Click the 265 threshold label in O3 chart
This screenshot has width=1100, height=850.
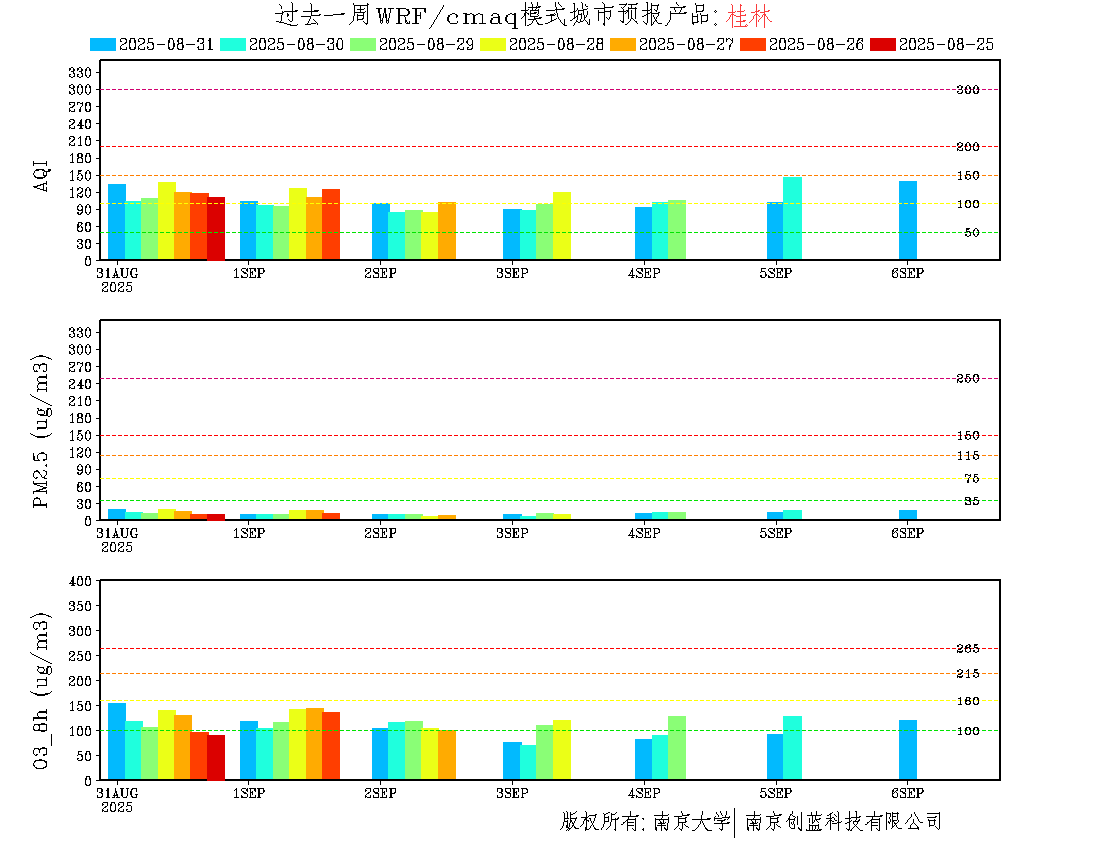coord(968,649)
